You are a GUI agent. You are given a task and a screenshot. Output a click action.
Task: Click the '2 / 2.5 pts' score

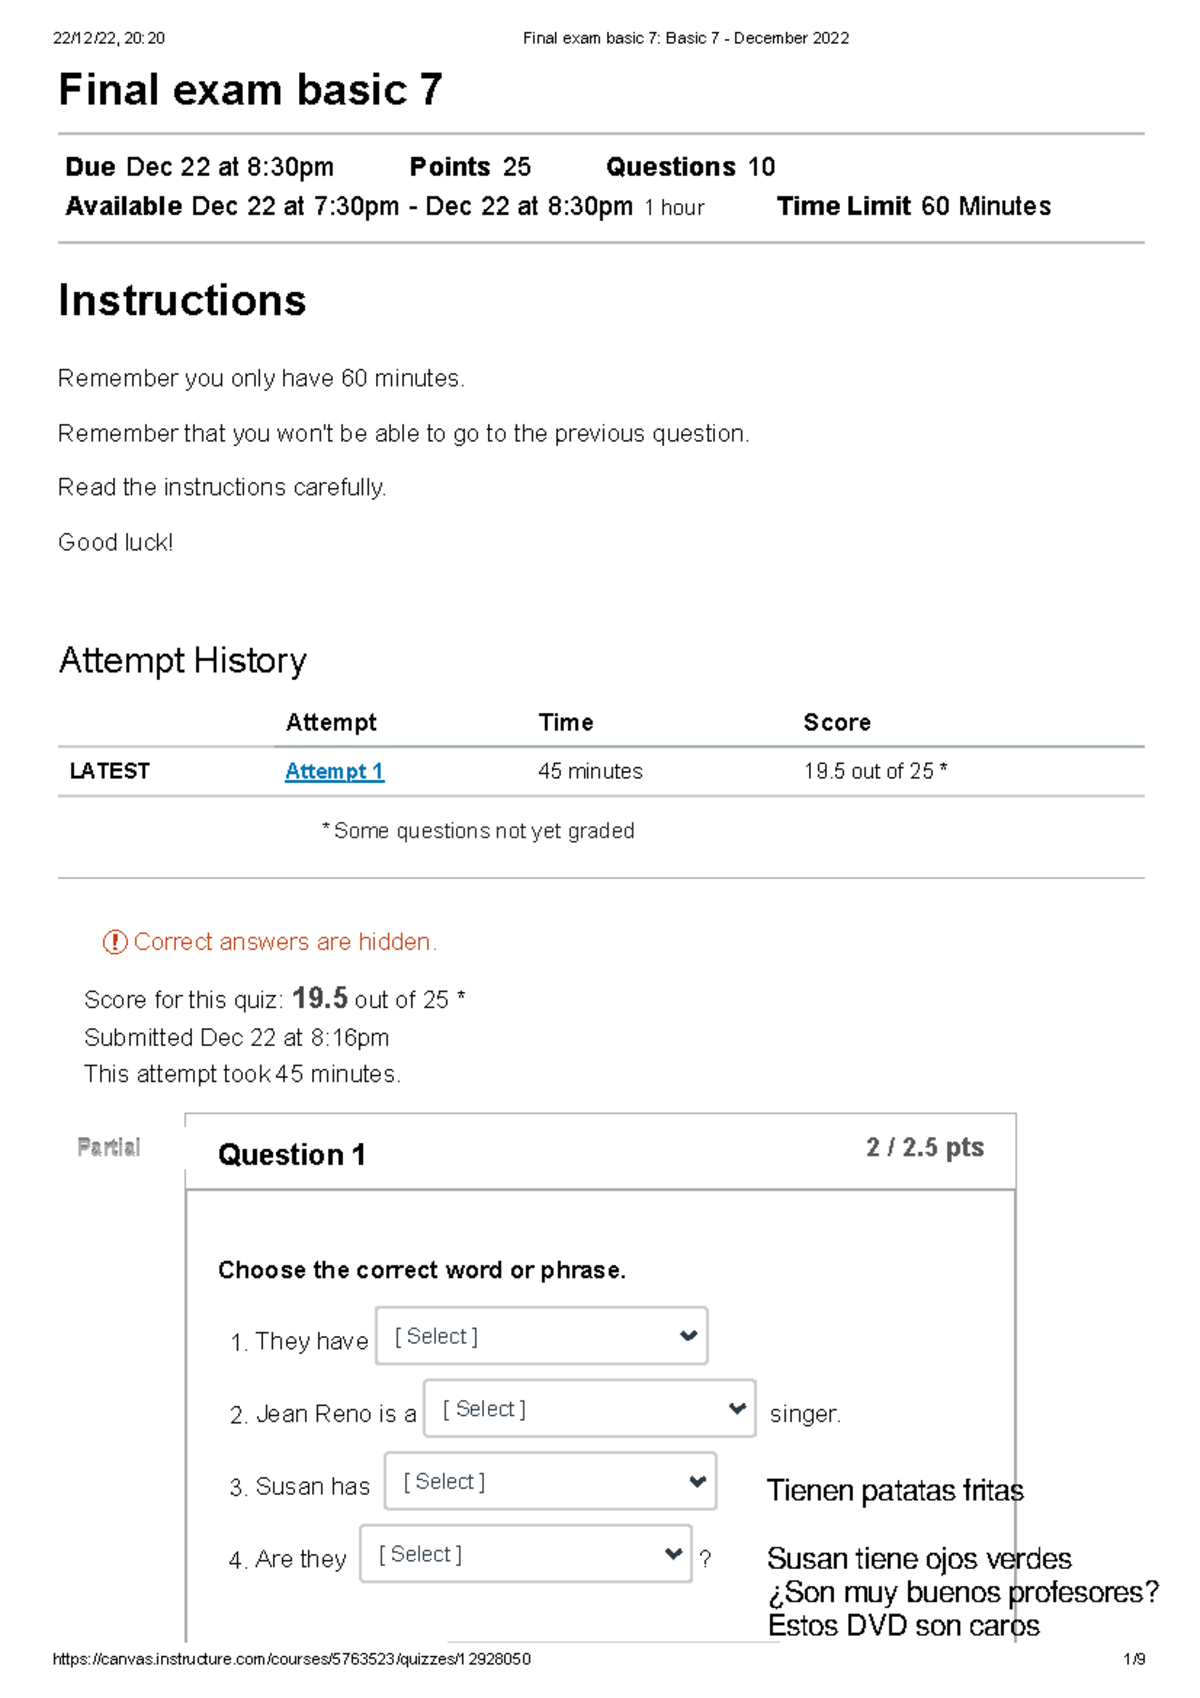[x=924, y=1147]
